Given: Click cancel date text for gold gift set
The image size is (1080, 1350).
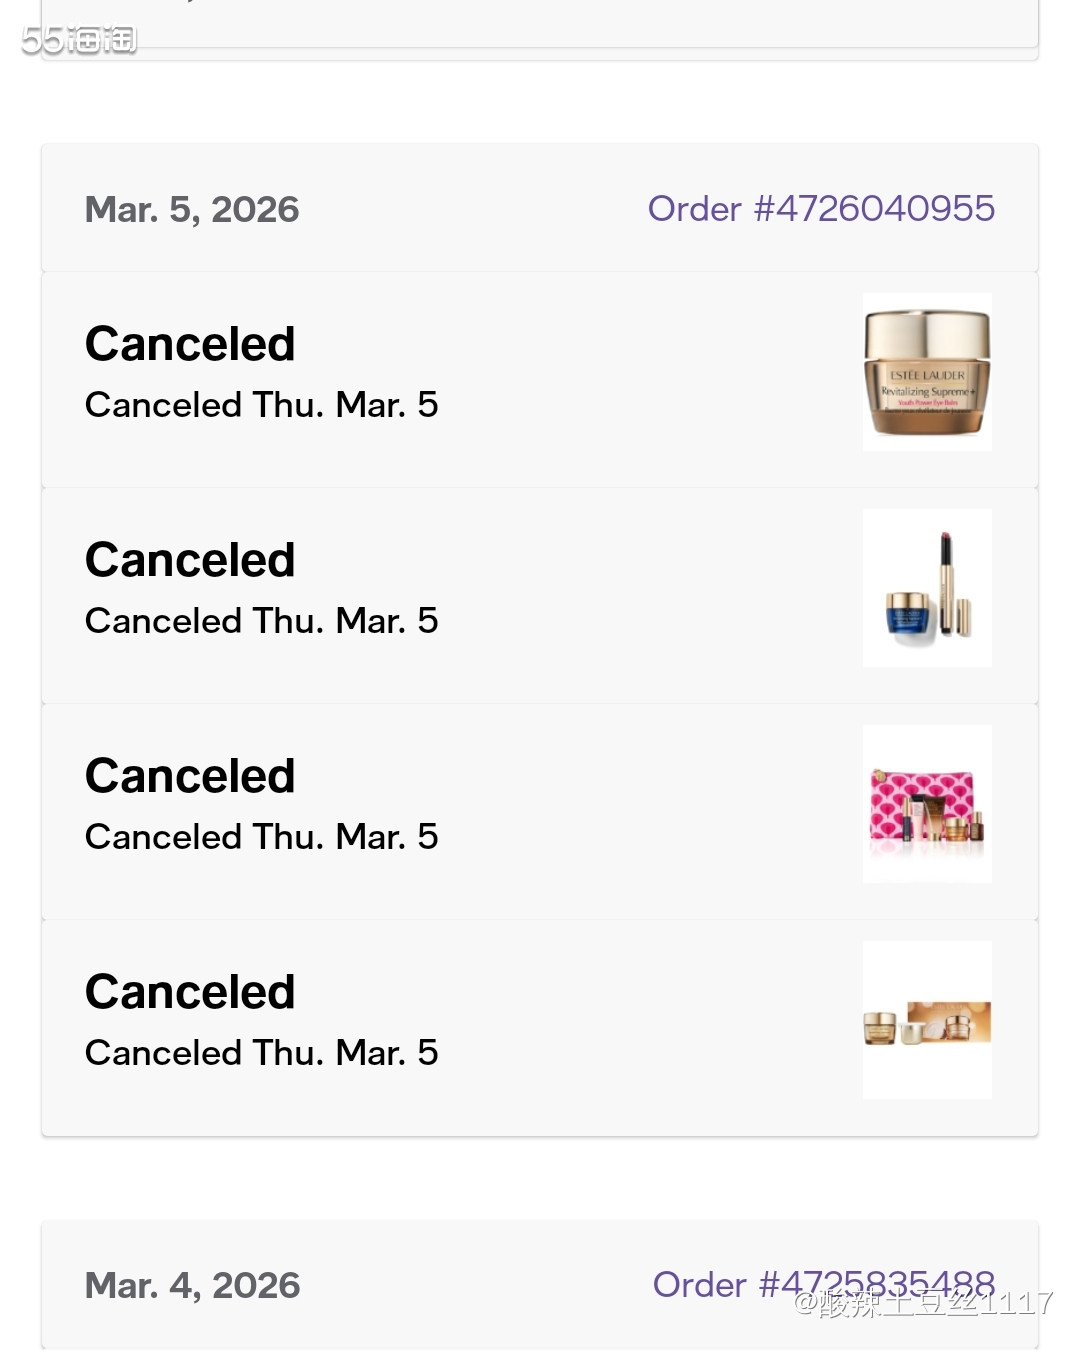Looking at the screenshot, I should point(261,1053).
